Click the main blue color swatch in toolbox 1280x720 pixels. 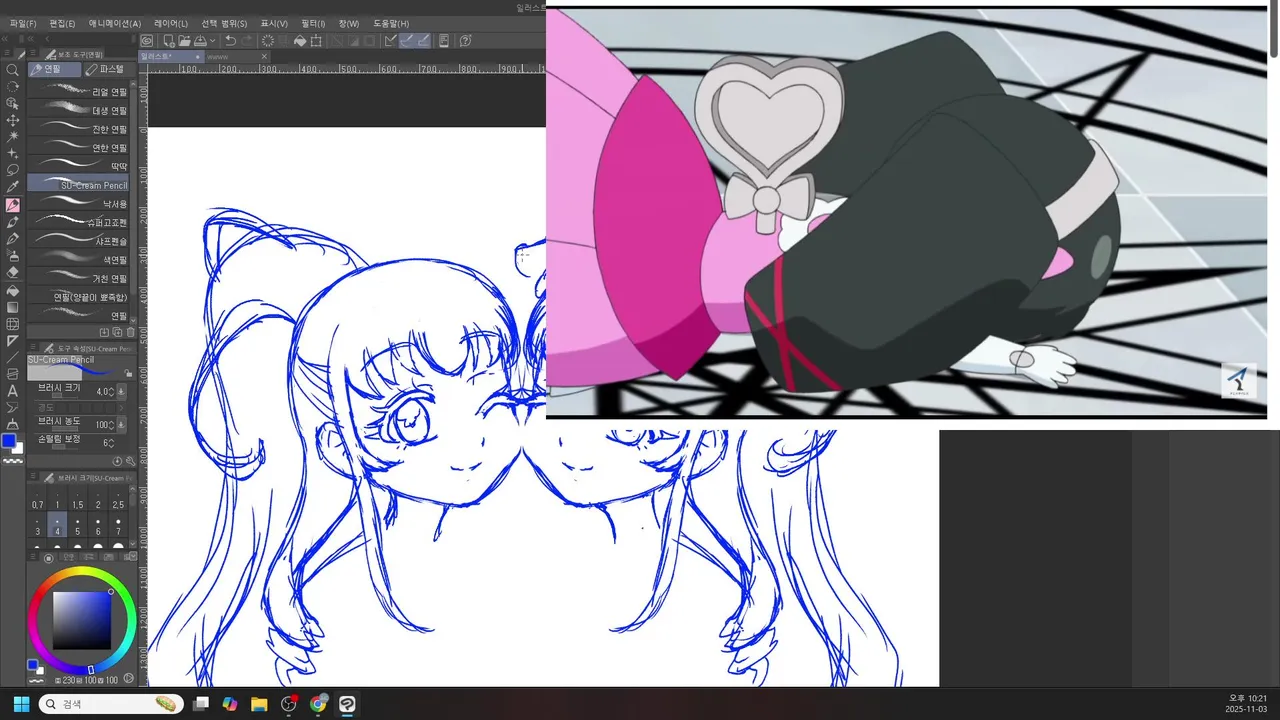click(9, 441)
